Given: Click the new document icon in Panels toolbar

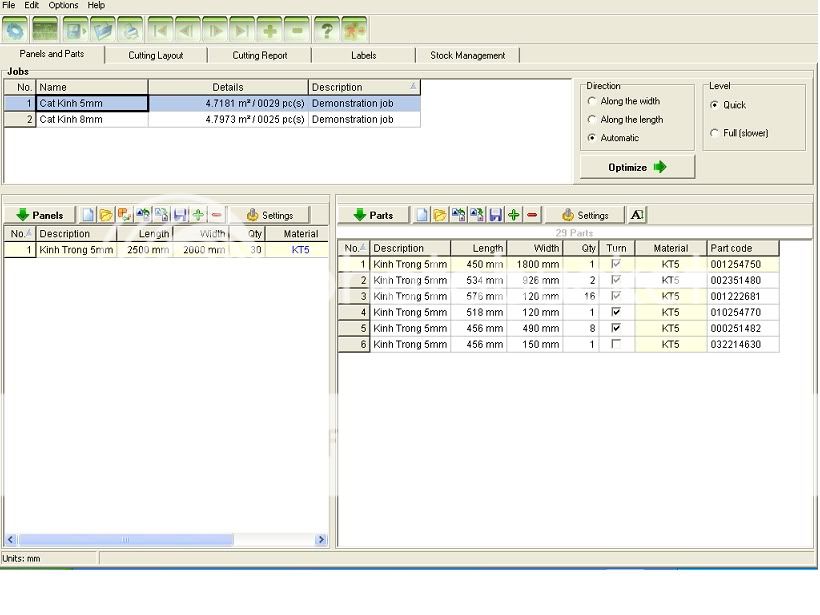Looking at the screenshot, I should coord(88,215).
